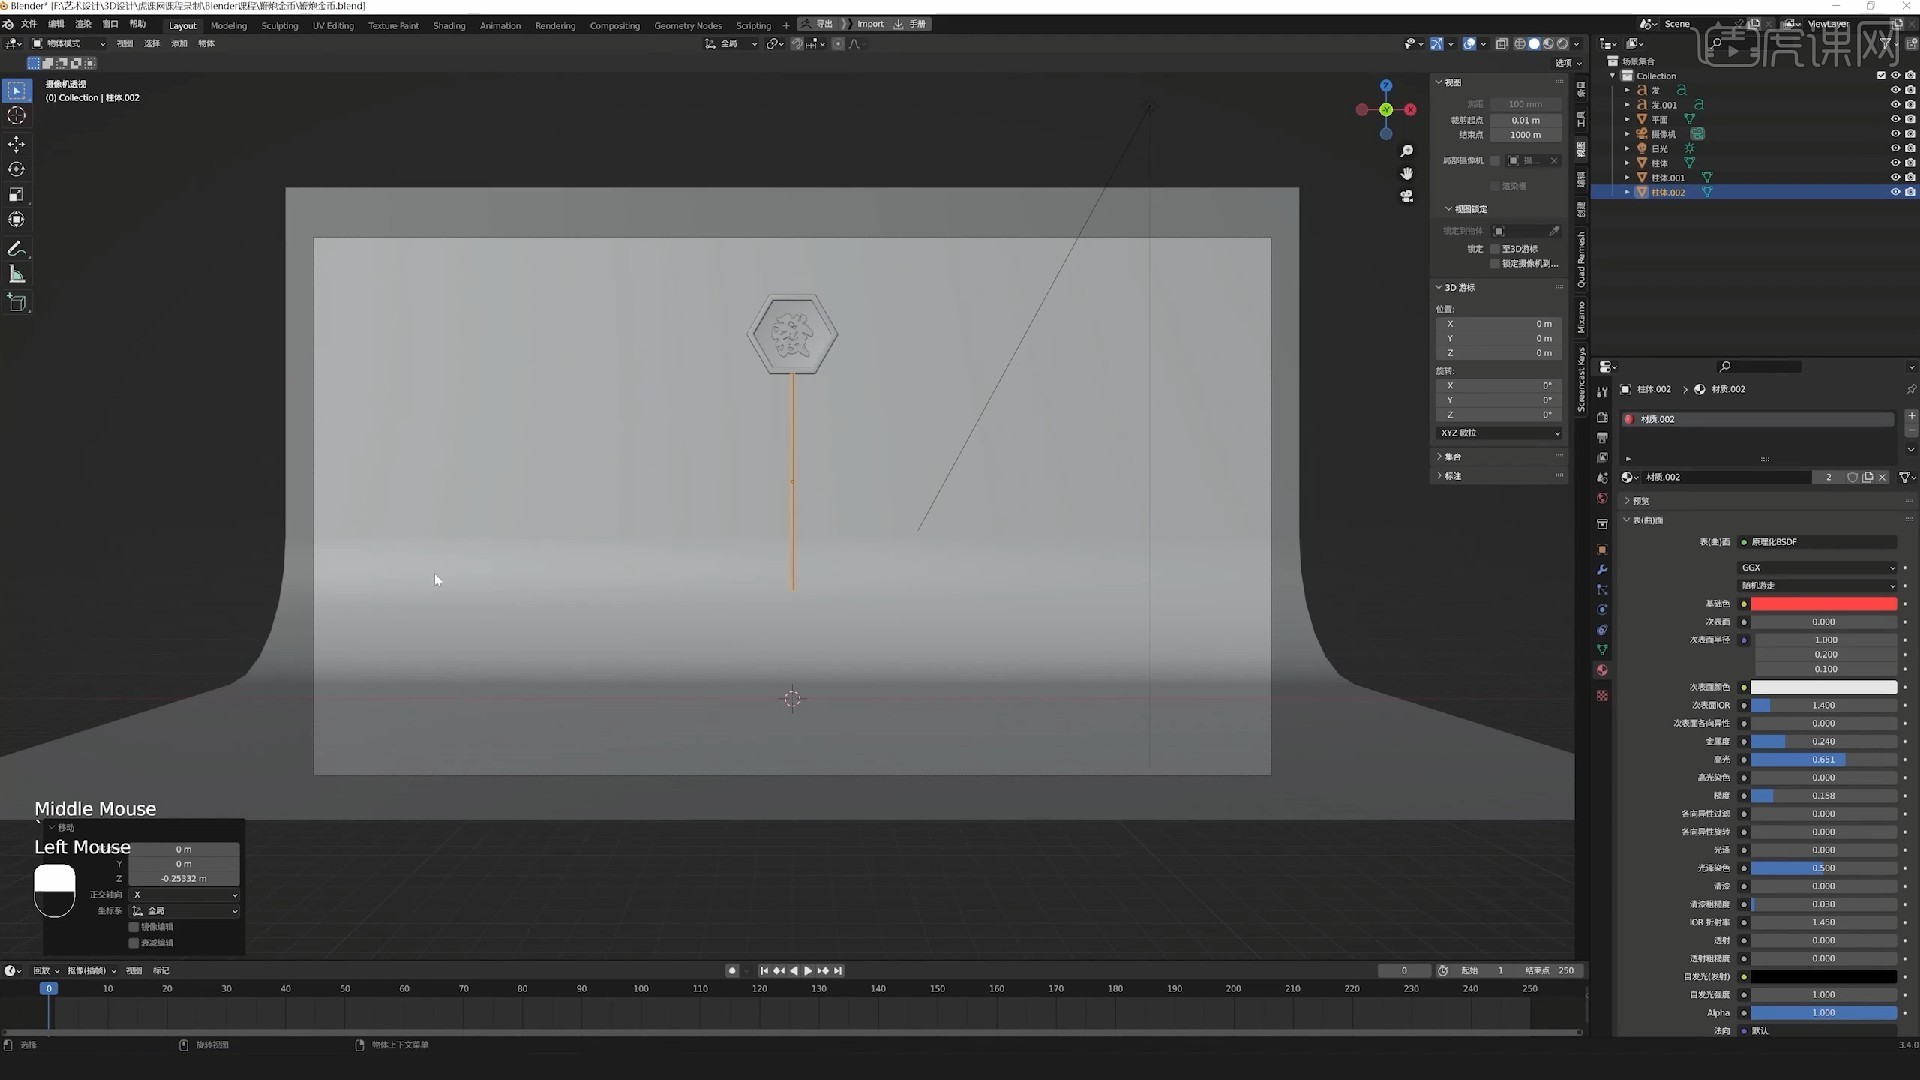This screenshot has height=1080, width=1920.
Task: Open the Object properties tab (orange square)
Action: click(1602, 550)
